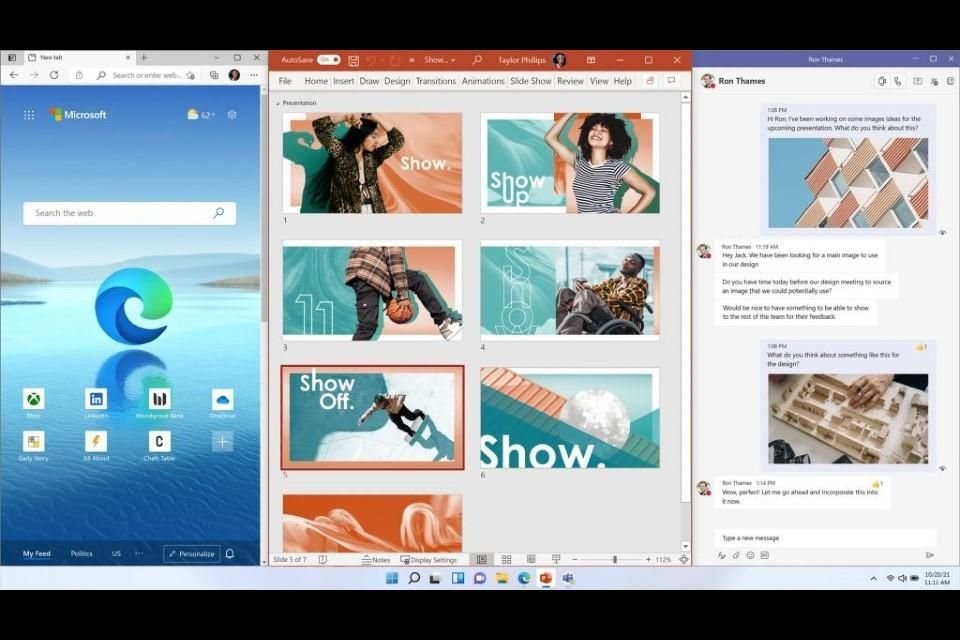Select Normal view in PowerPoint status bar
This screenshot has height=640, width=960.
coord(483,559)
